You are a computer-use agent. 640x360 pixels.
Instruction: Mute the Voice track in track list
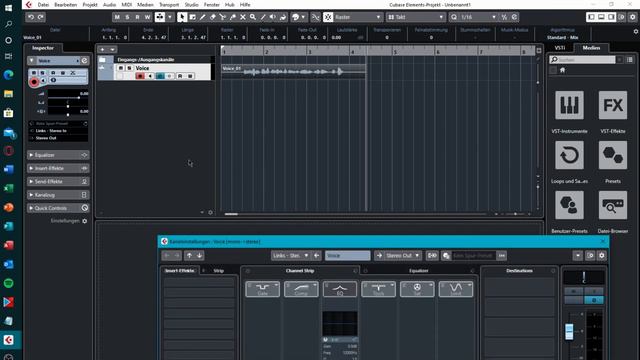coord(121,68)
